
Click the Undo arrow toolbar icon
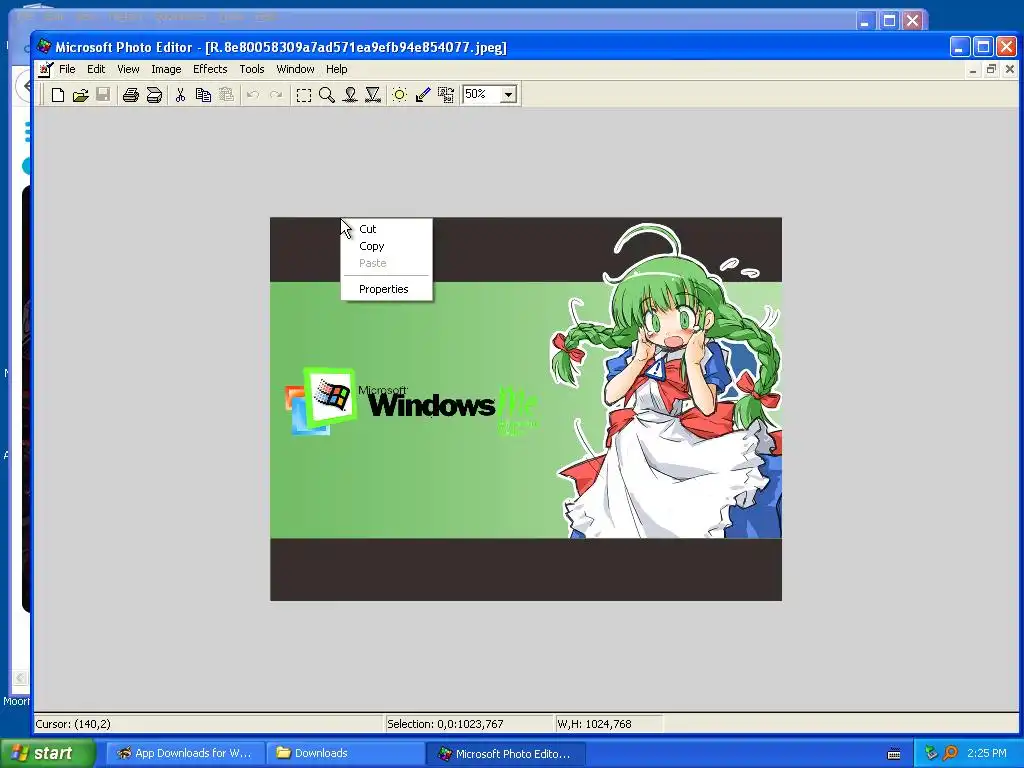[x=253, y=95]
